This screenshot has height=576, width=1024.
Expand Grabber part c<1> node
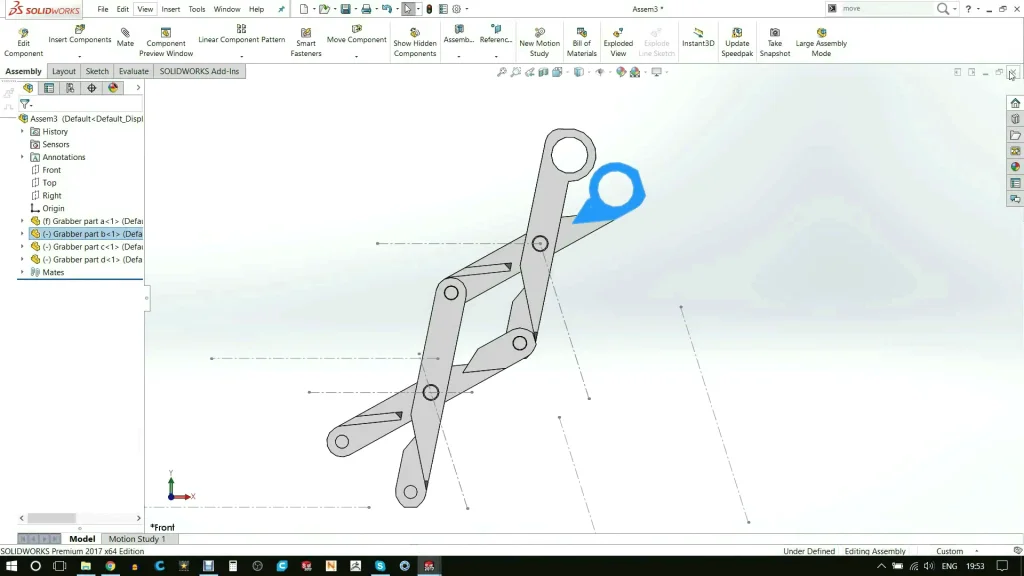click(x=22, y=246)
